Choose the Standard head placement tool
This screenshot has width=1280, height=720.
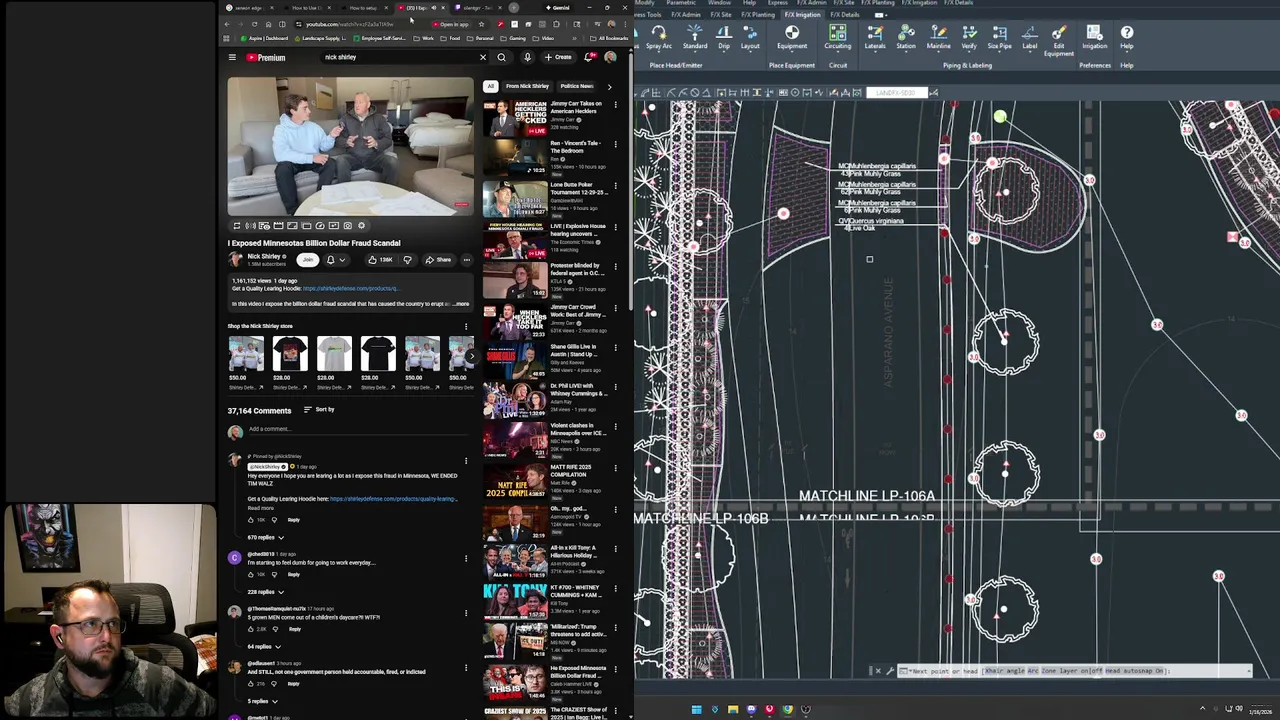[x=695, y=37]
